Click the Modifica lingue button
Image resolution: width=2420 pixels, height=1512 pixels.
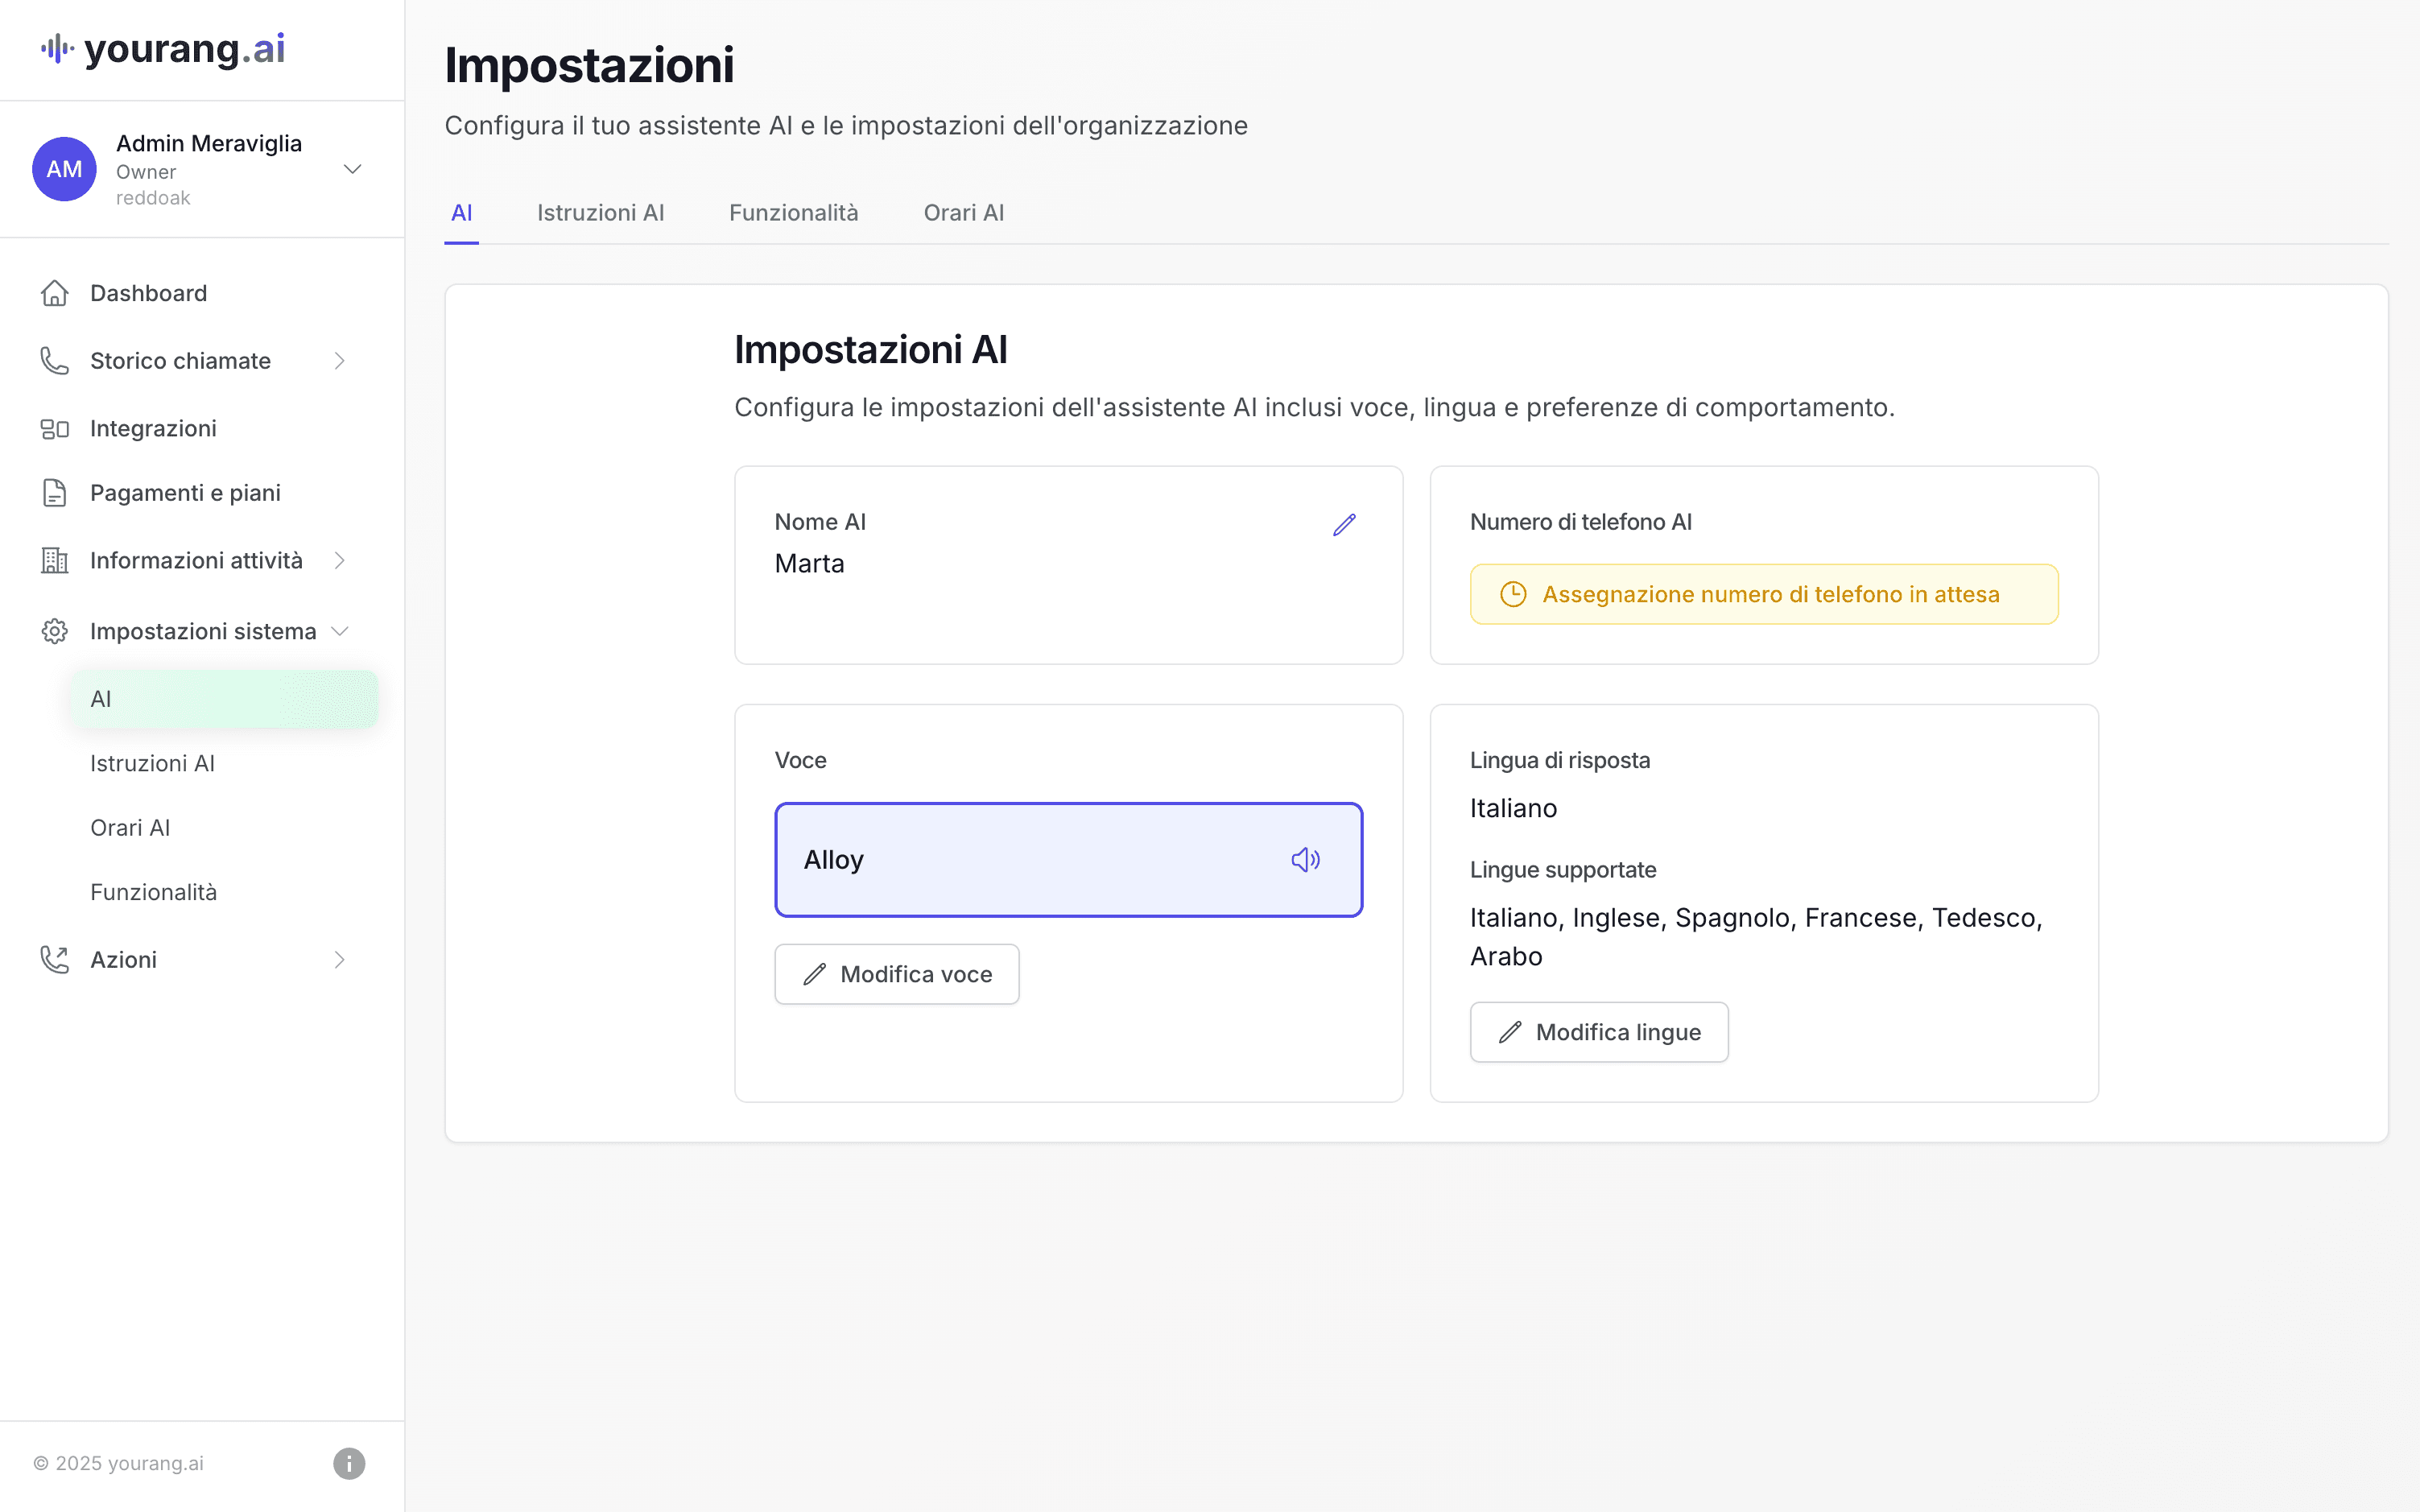[1598, 1032]
